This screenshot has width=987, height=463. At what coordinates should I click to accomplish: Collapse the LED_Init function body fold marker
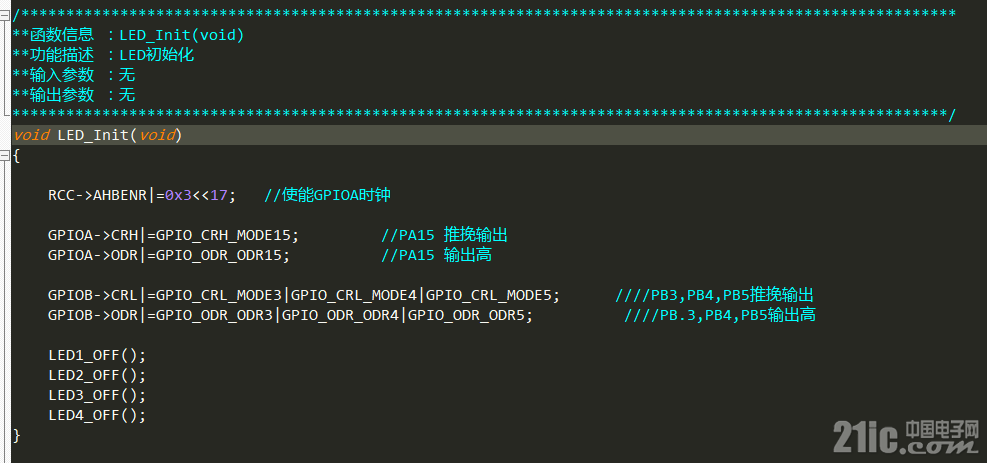5,155
